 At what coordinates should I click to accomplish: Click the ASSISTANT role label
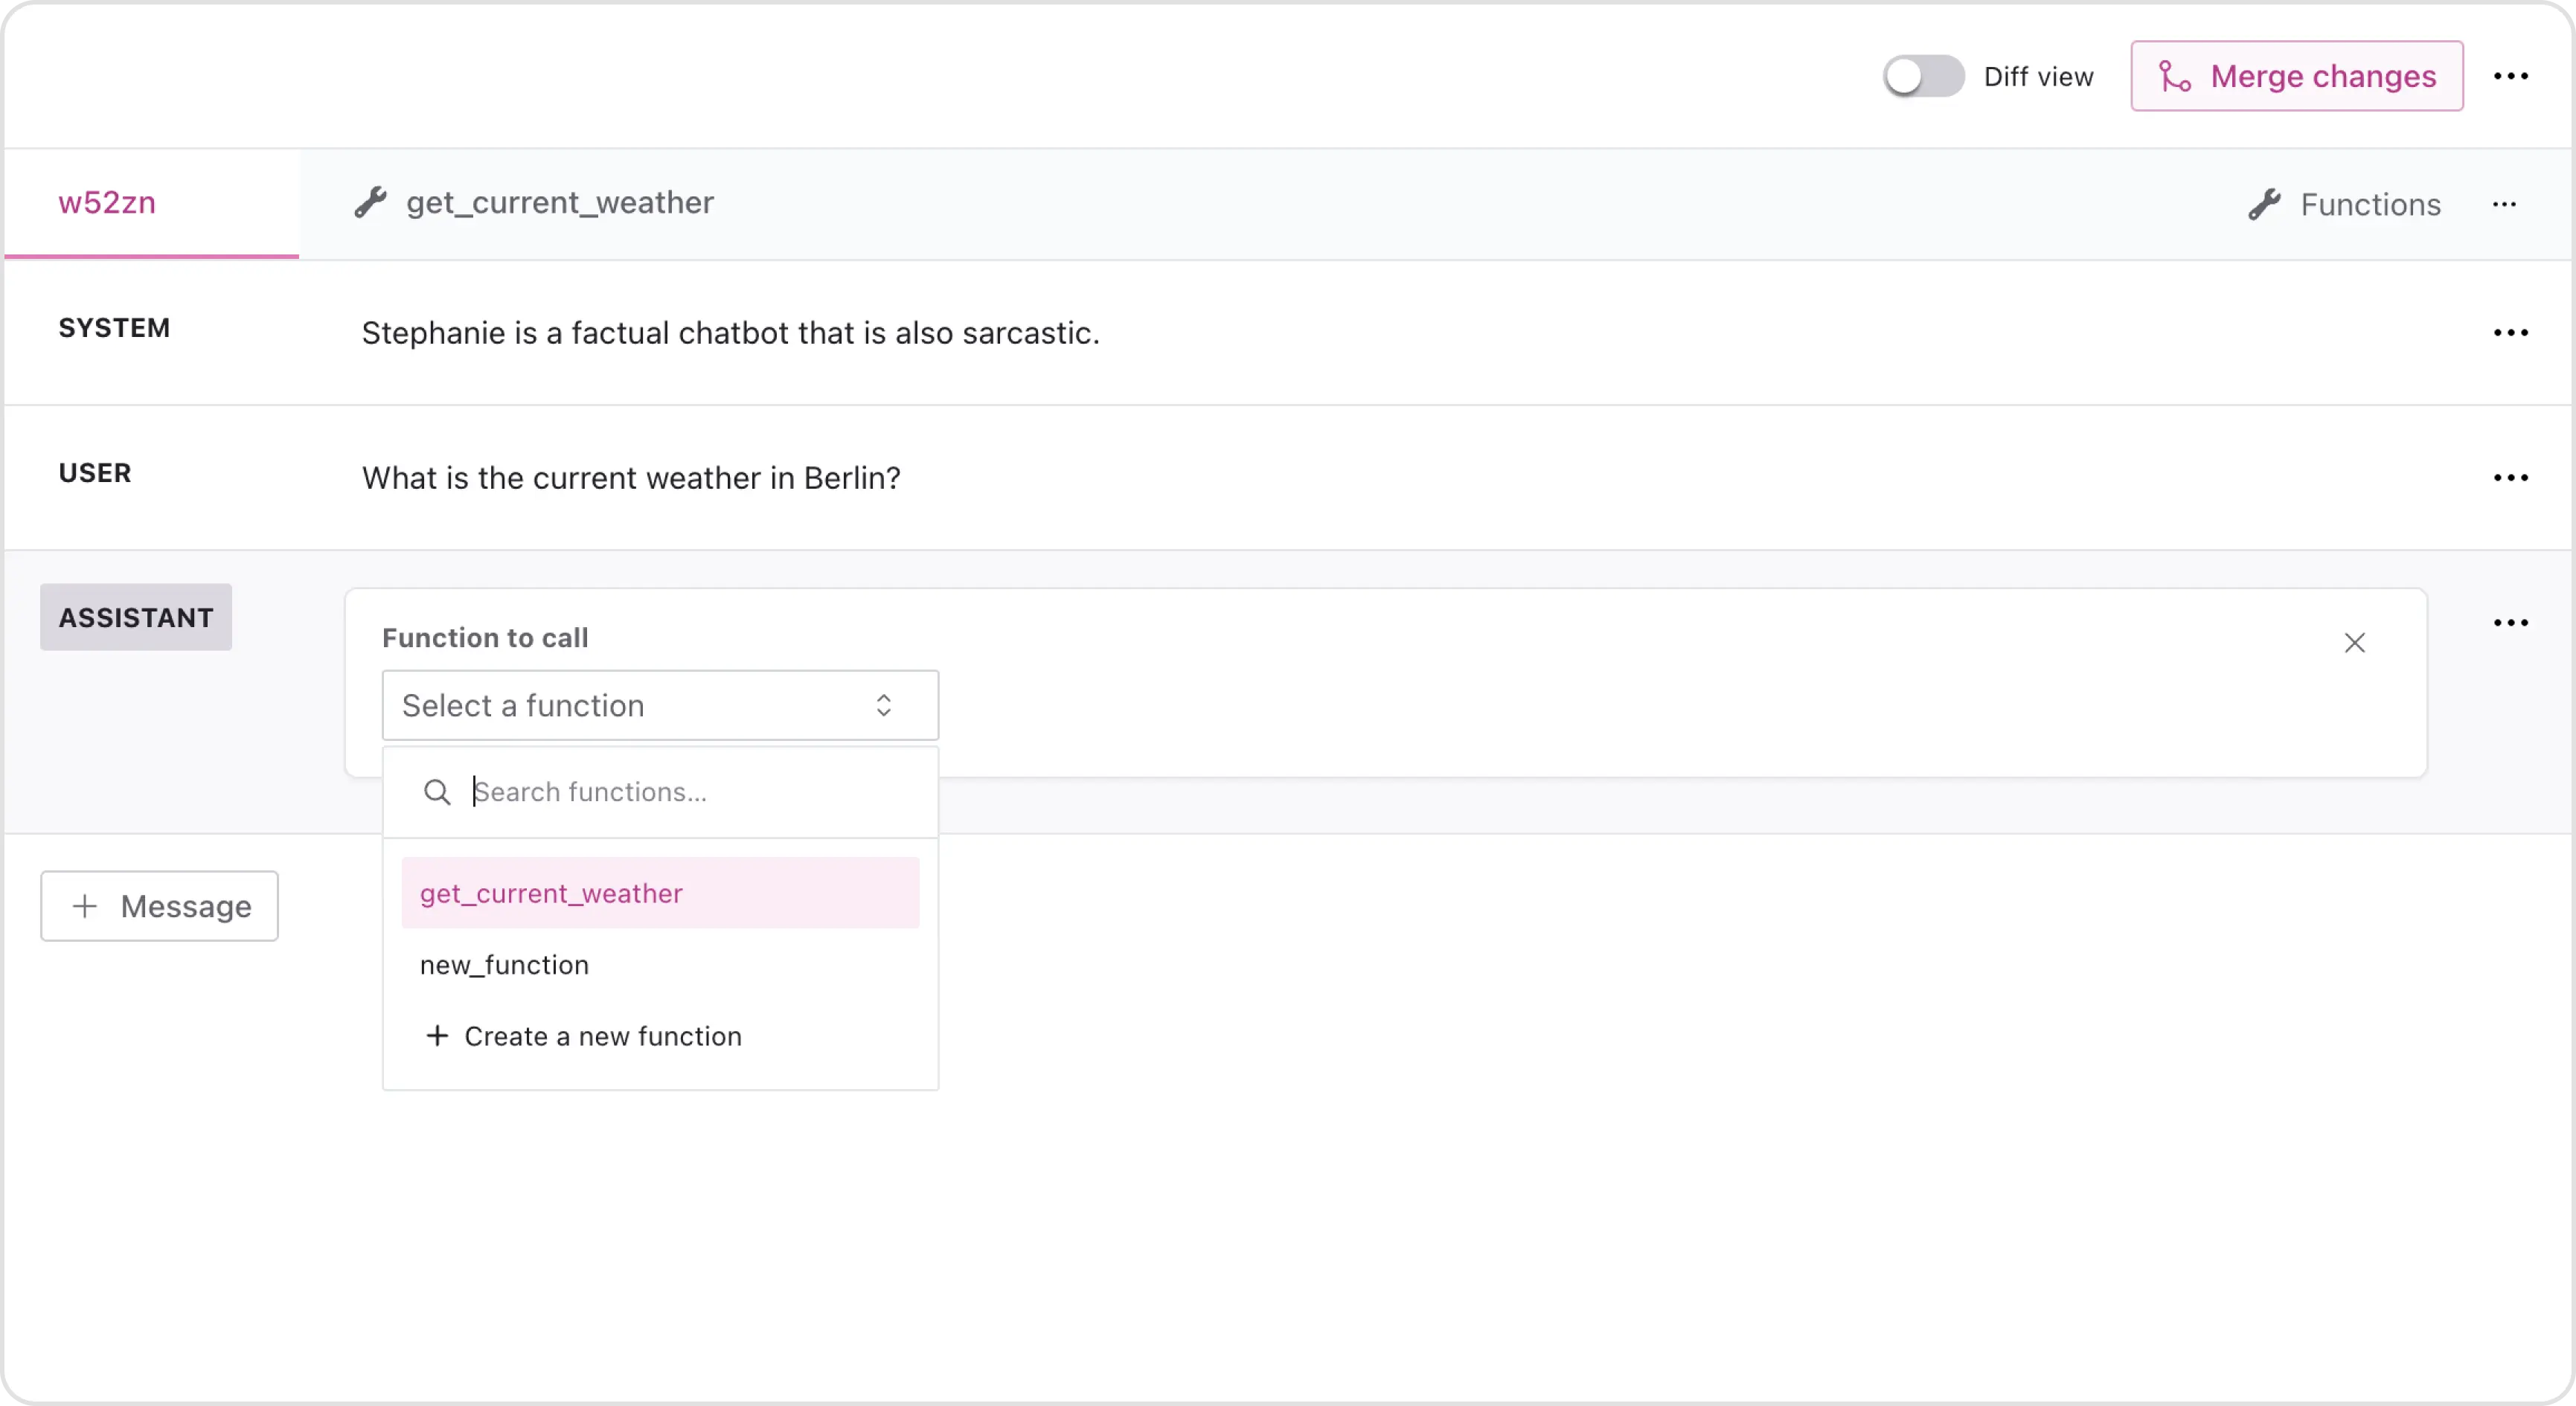[x=136, y=618]
